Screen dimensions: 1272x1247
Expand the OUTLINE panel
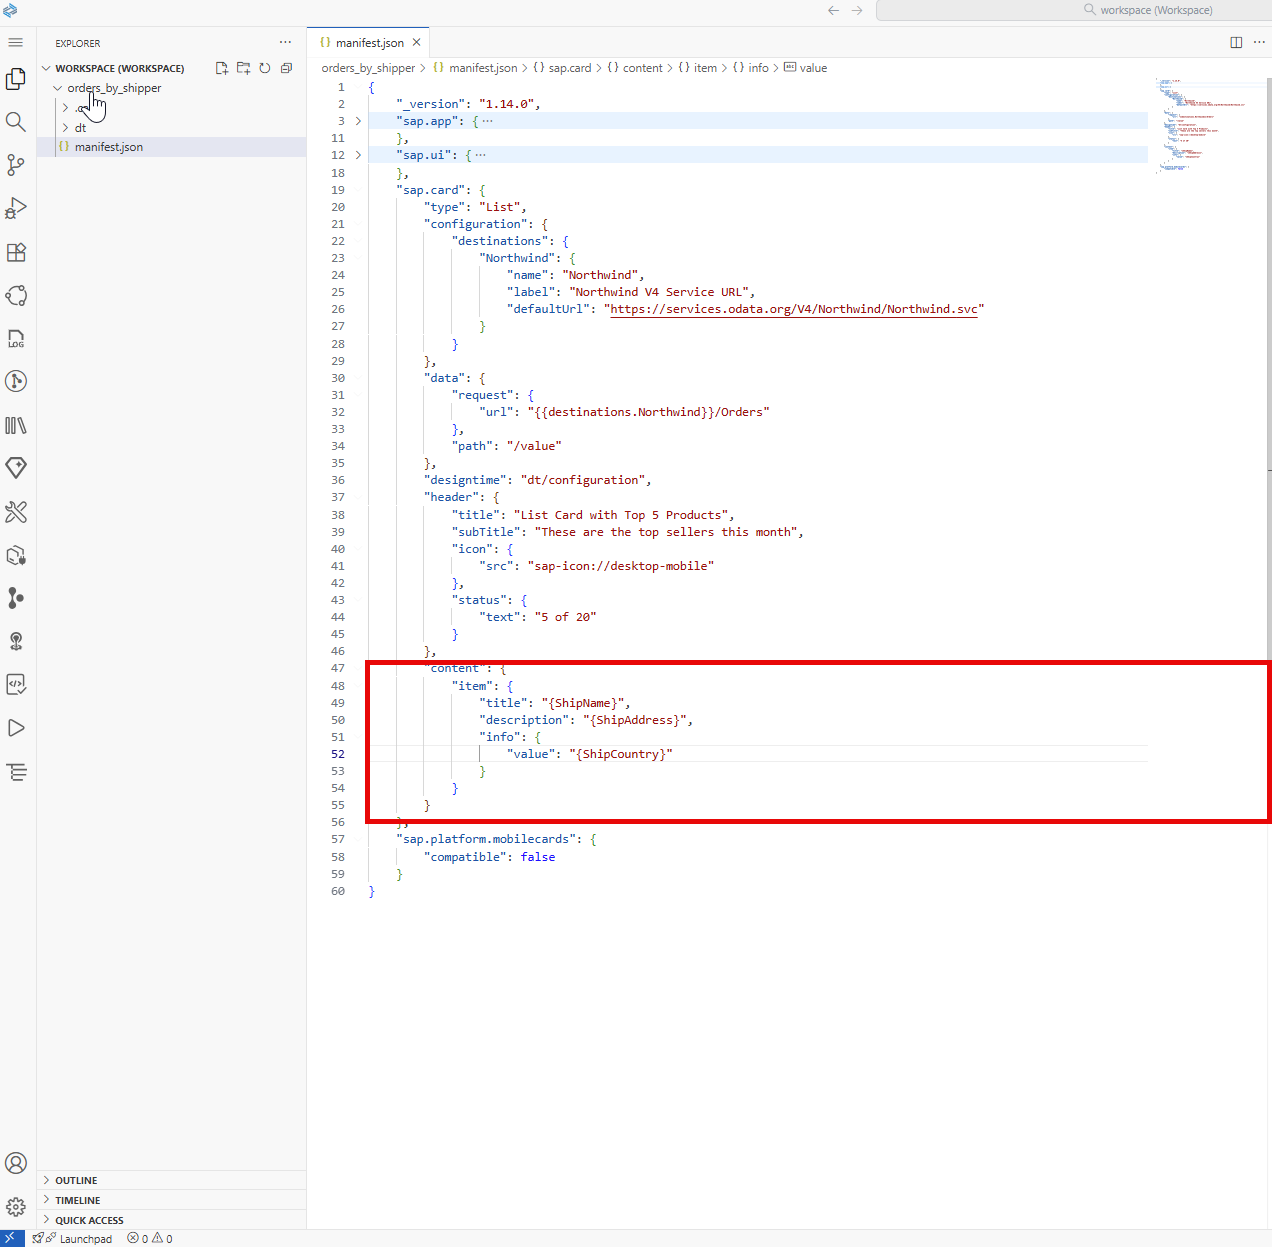[x=46, y=1180]
